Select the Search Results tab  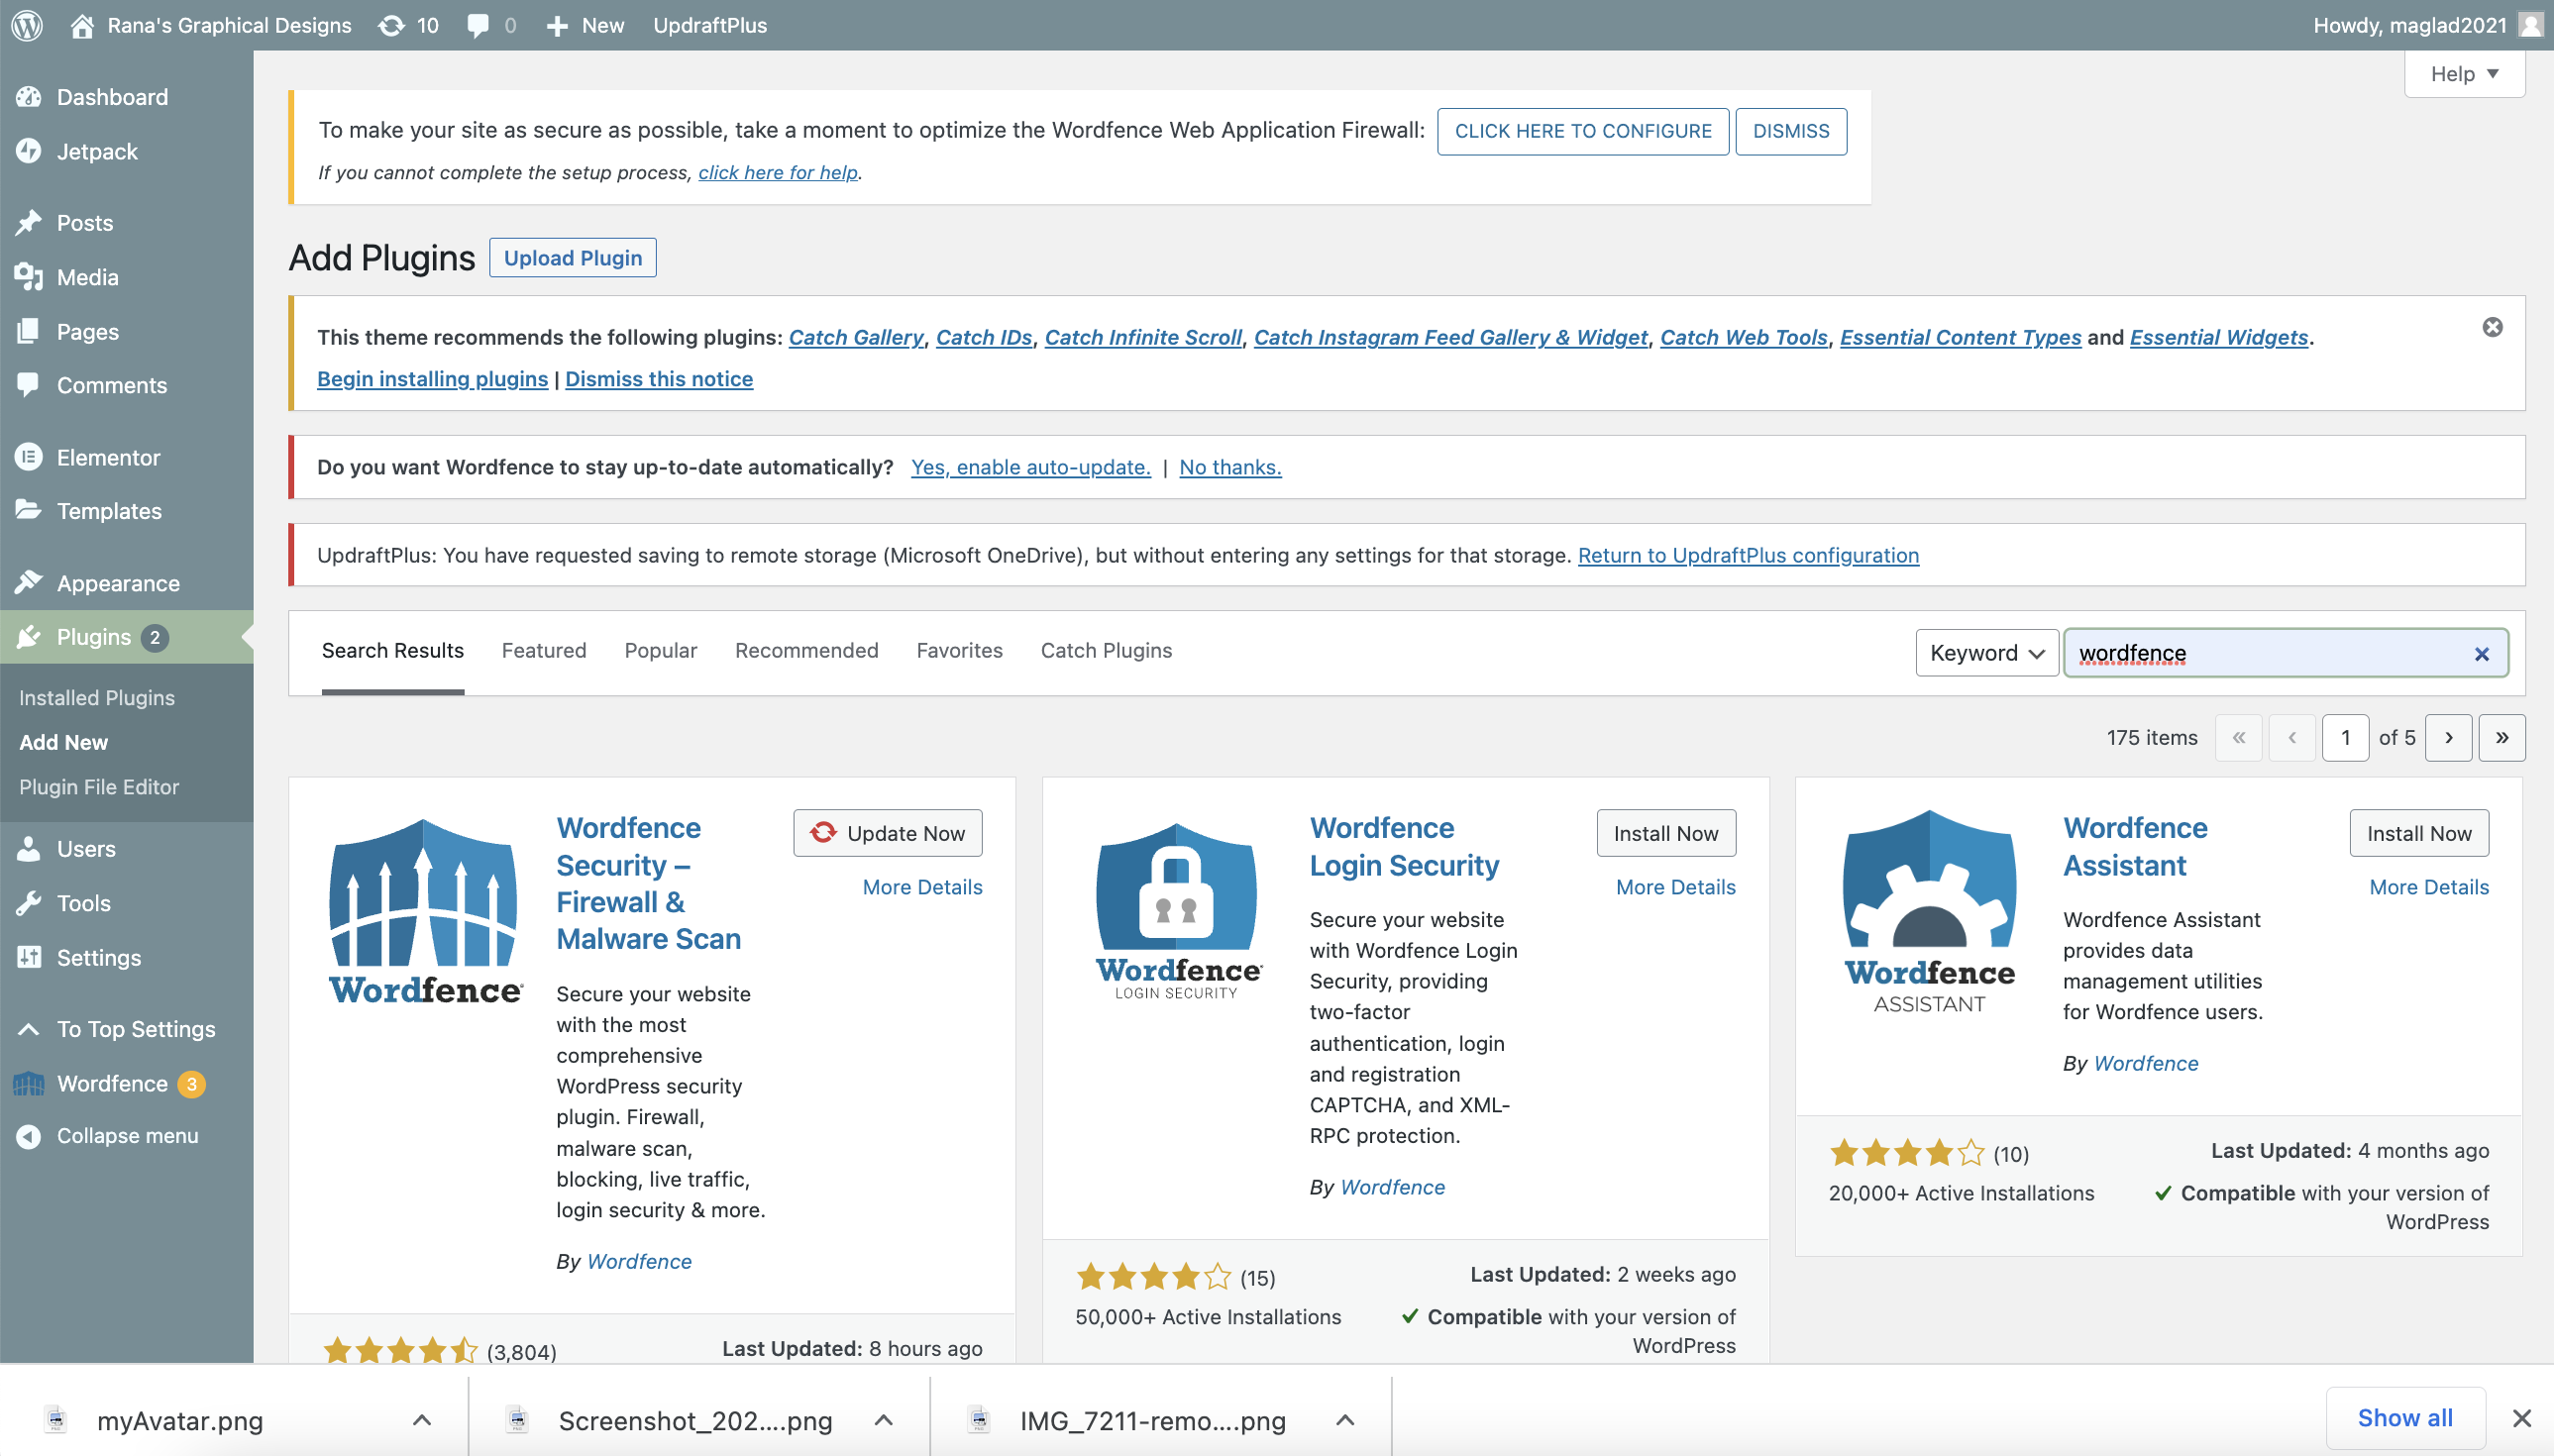click(392, 651)
